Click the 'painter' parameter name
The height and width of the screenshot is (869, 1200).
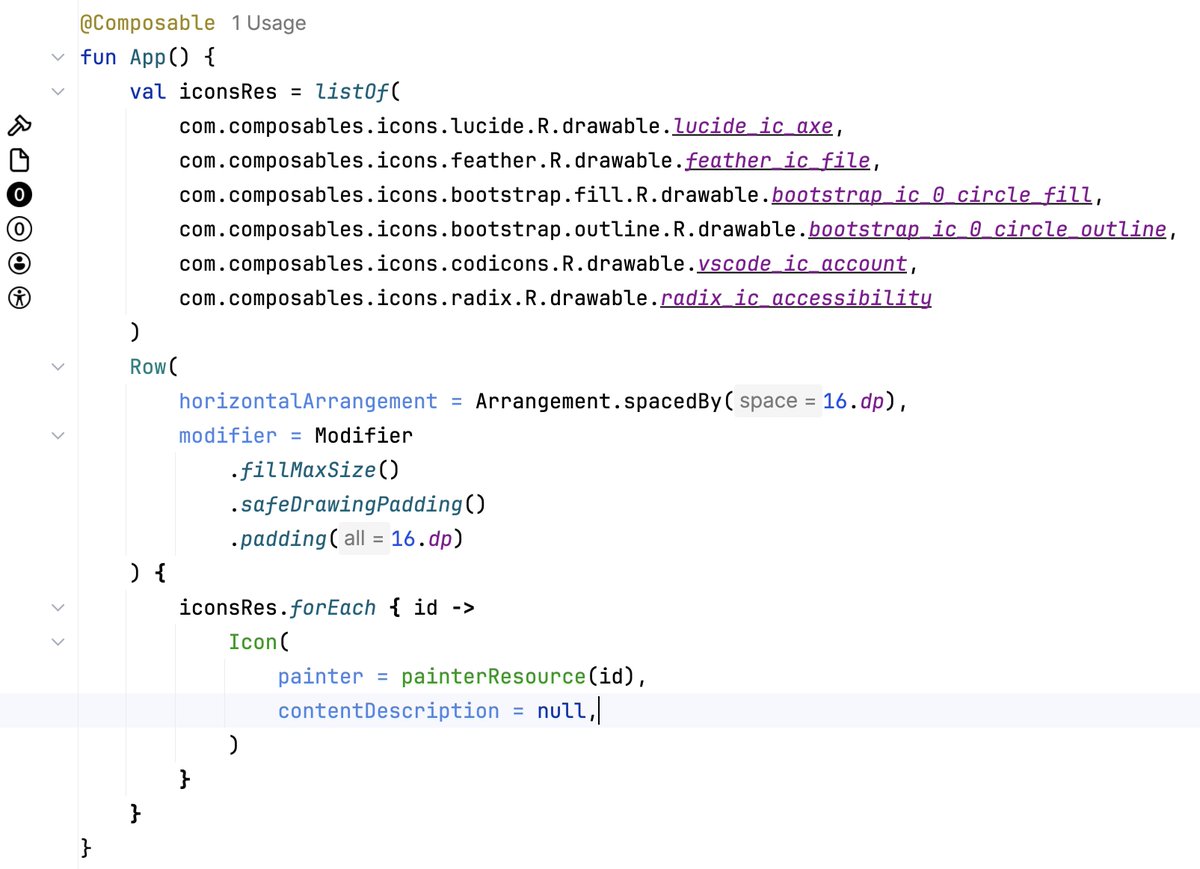click(x=320, y=676)
